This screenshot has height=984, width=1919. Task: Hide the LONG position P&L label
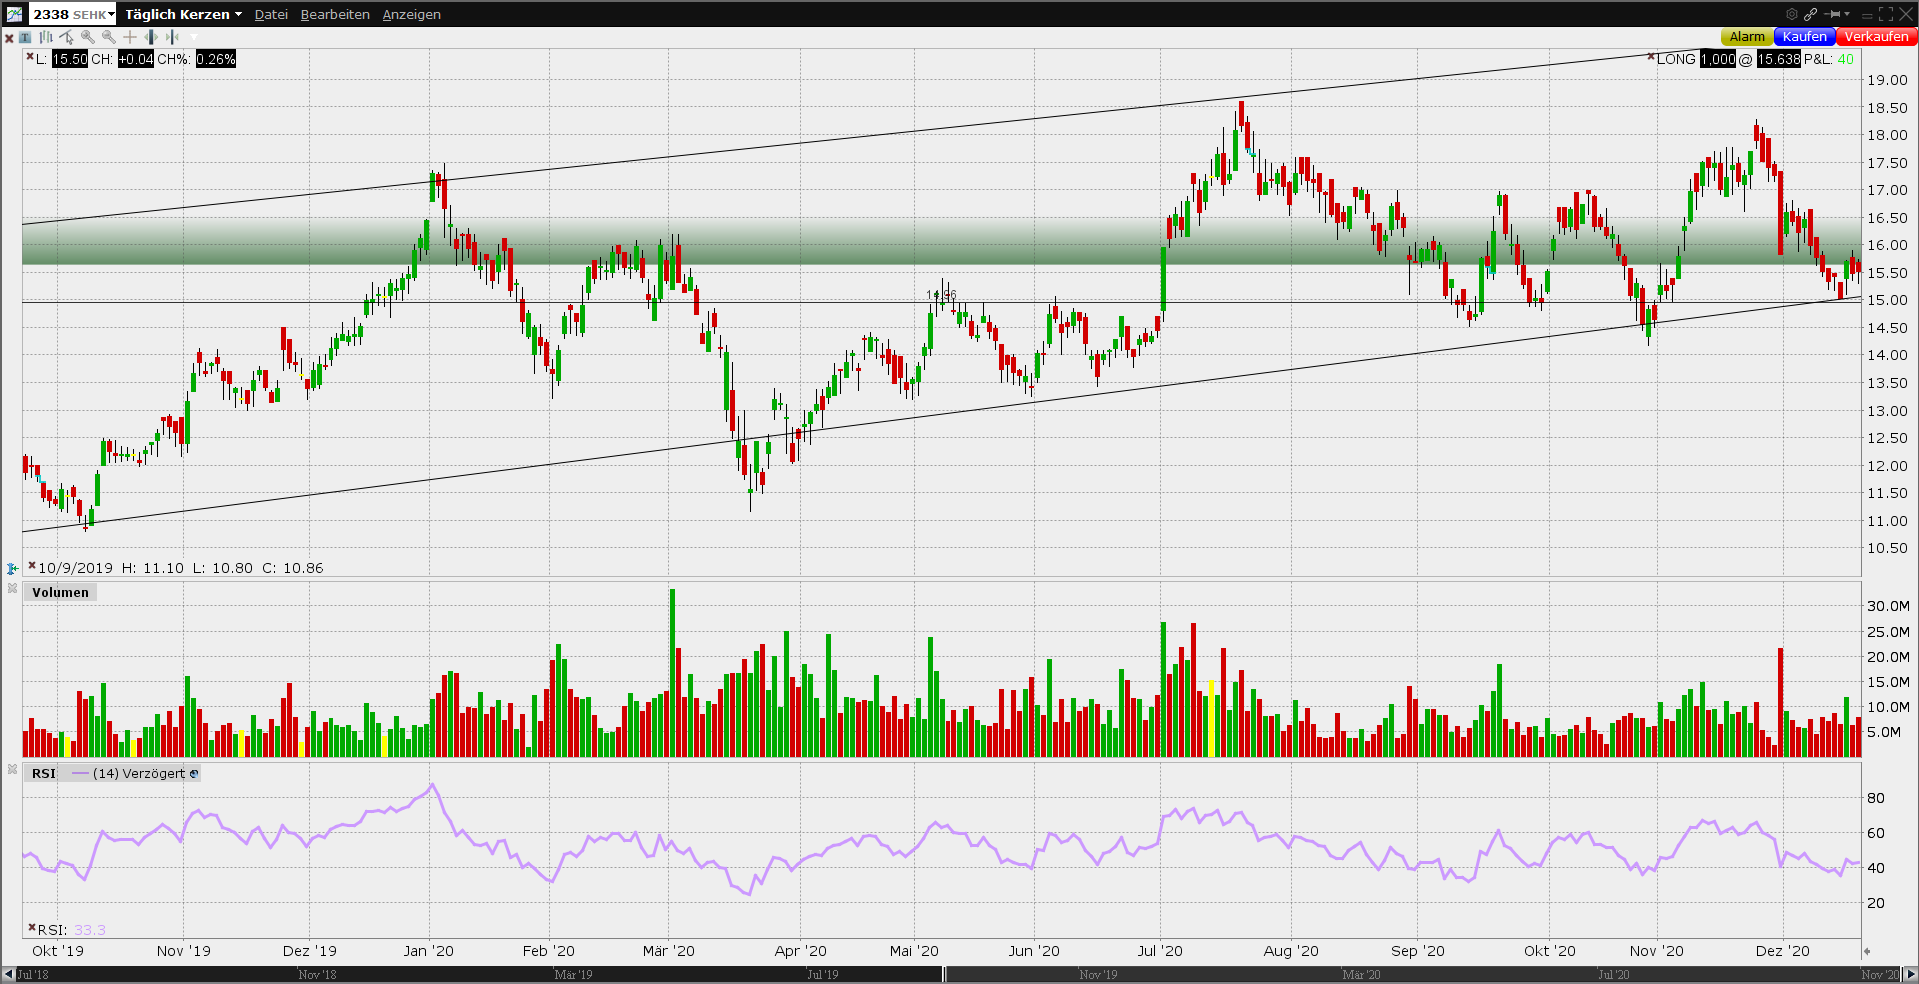tap(1651, 57)
